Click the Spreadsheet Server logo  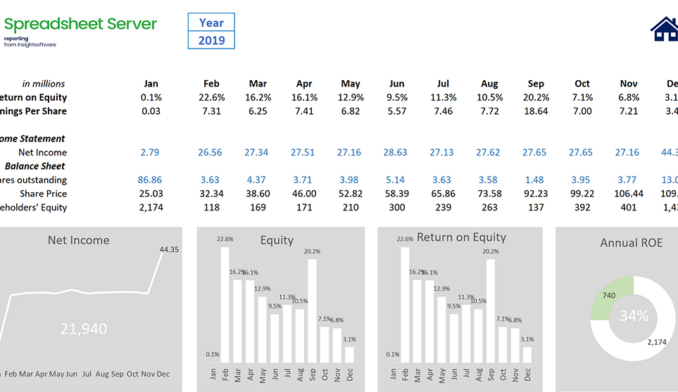80,30
